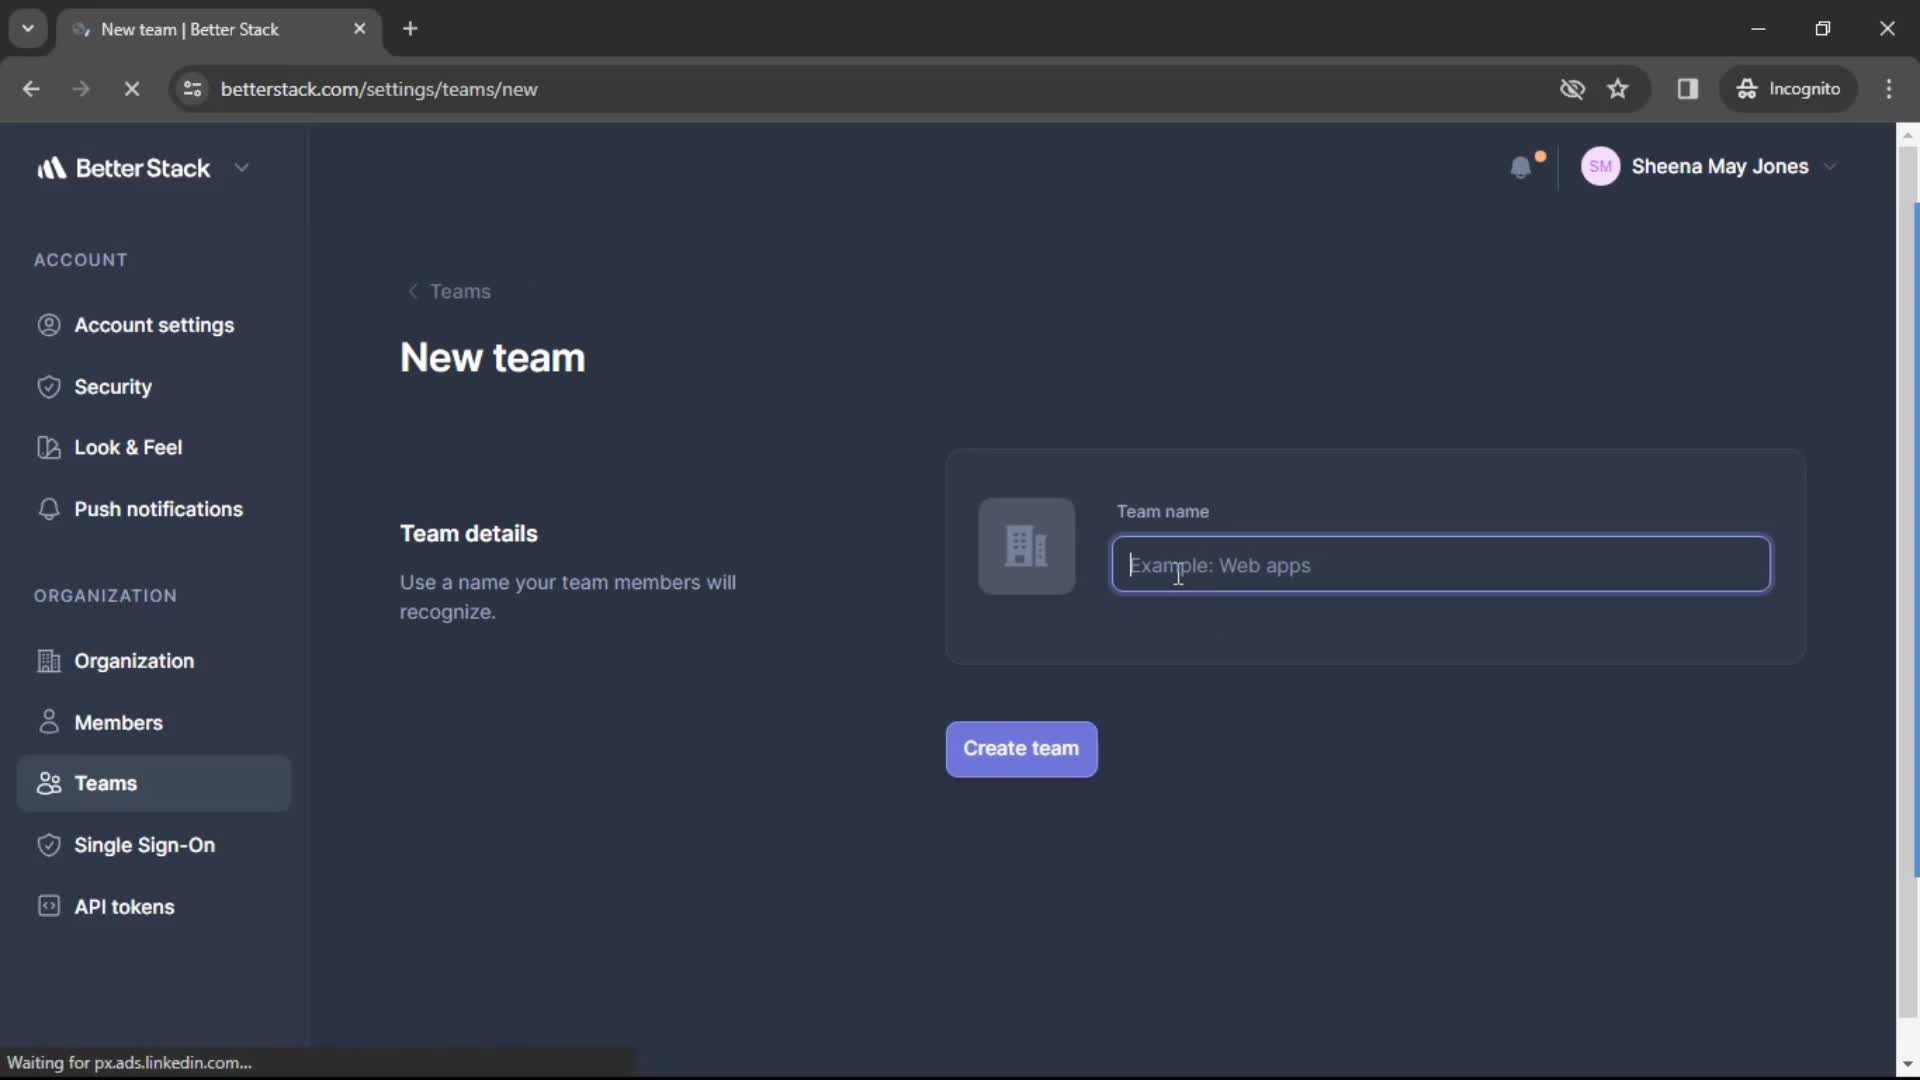Expand the Sheena May Jones account menu
1920x1080 pixels.
1830,167
